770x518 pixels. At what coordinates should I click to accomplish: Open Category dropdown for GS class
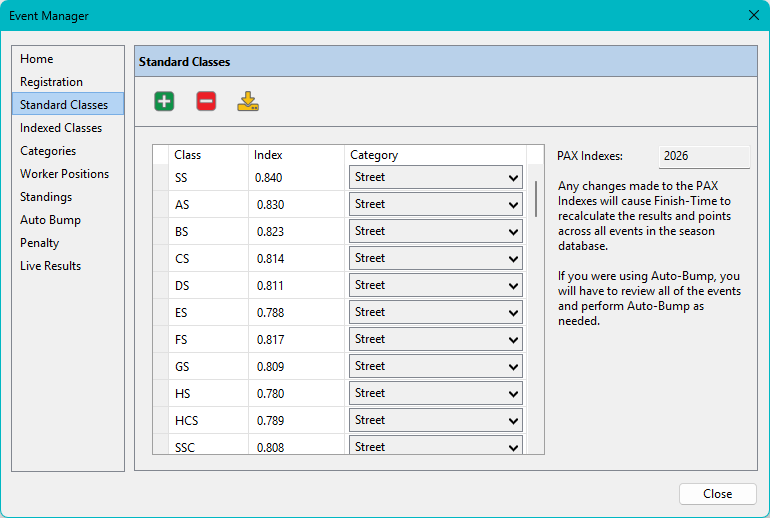pyautogui.click(x=436, y=366)
